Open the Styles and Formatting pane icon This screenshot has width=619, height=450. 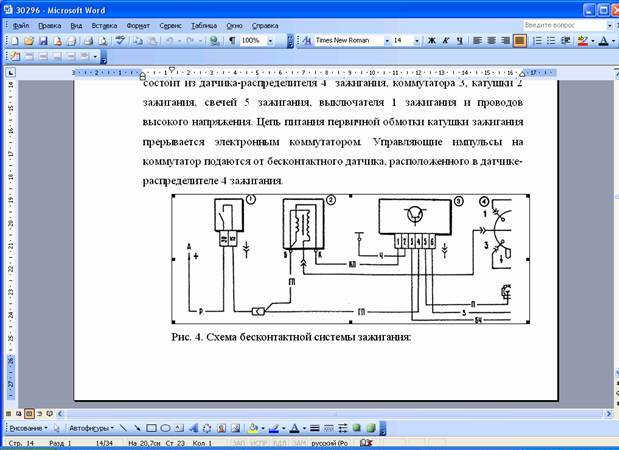pos(307,41)
